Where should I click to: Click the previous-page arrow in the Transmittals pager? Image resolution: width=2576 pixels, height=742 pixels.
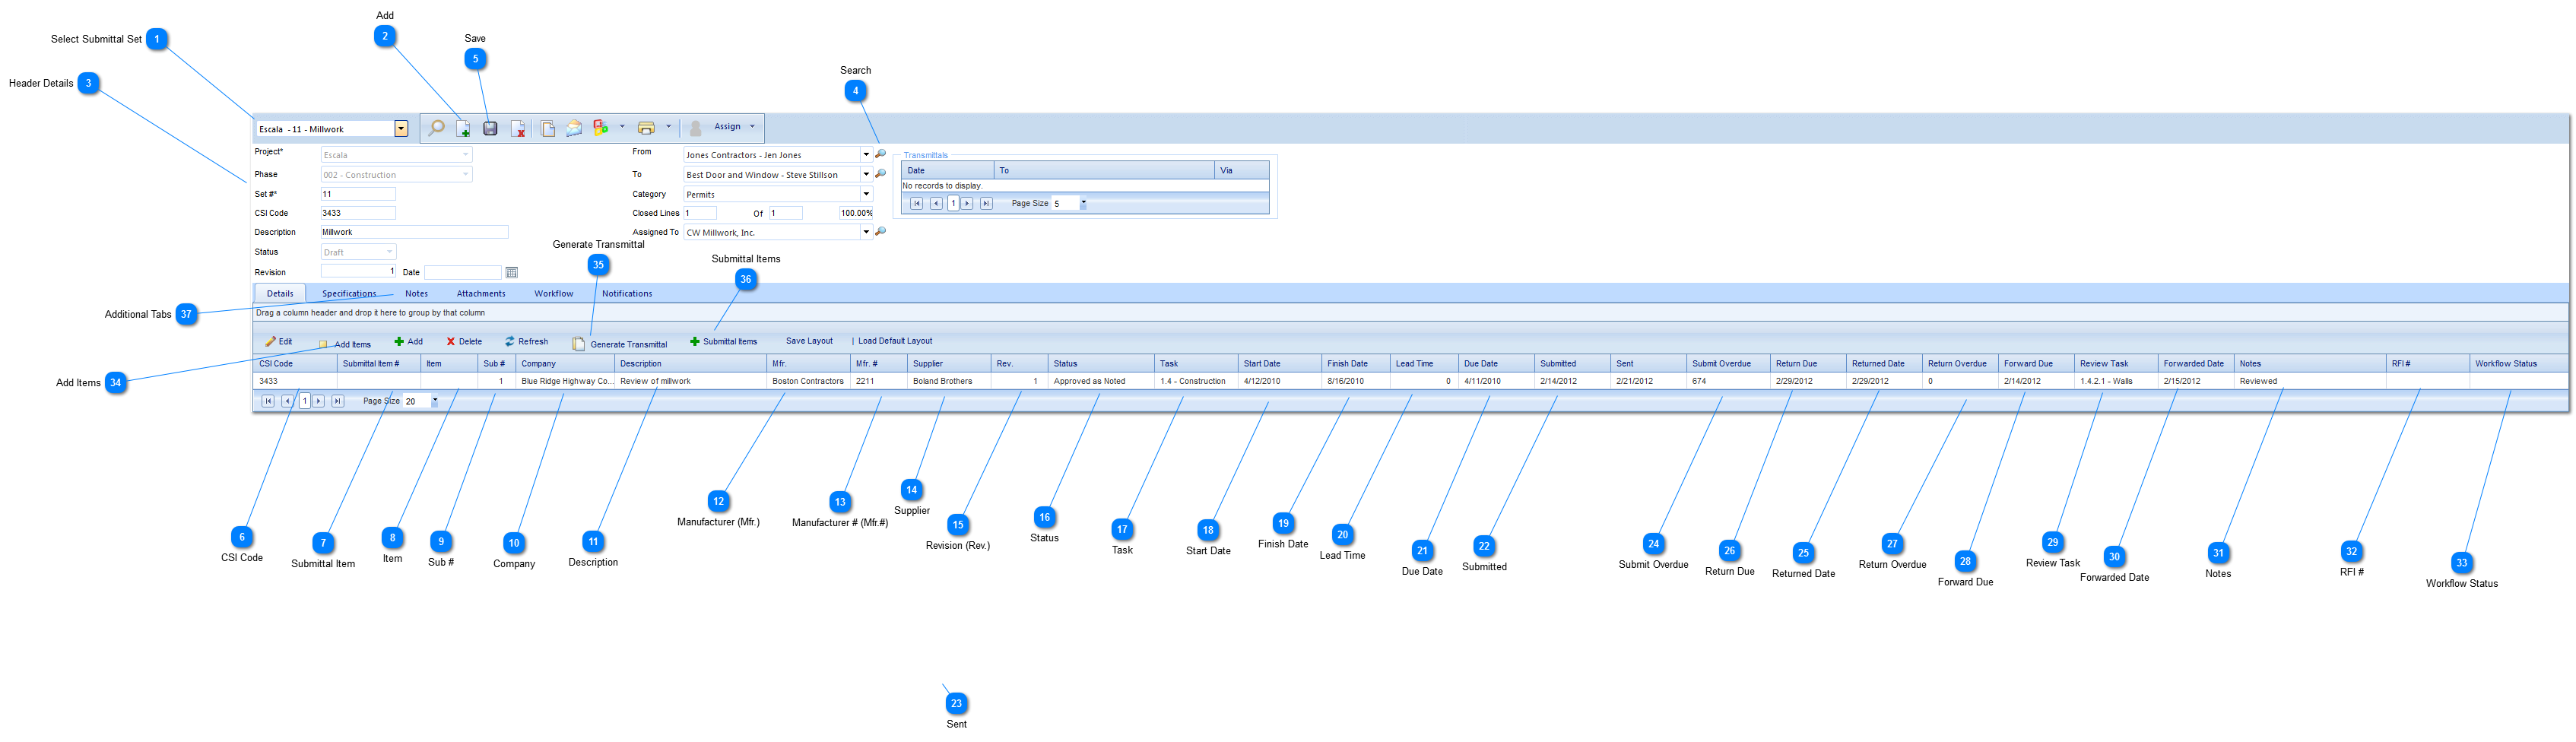(936, 203)
